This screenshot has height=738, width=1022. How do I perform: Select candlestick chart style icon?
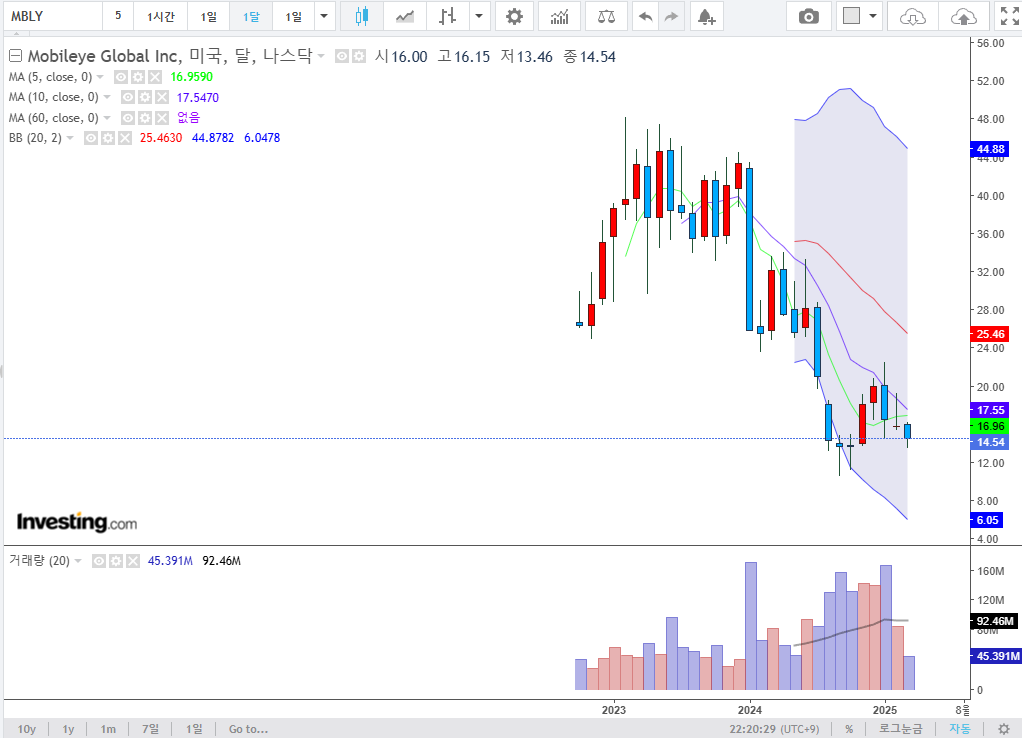pyautogui.click(x=362, y=16)
